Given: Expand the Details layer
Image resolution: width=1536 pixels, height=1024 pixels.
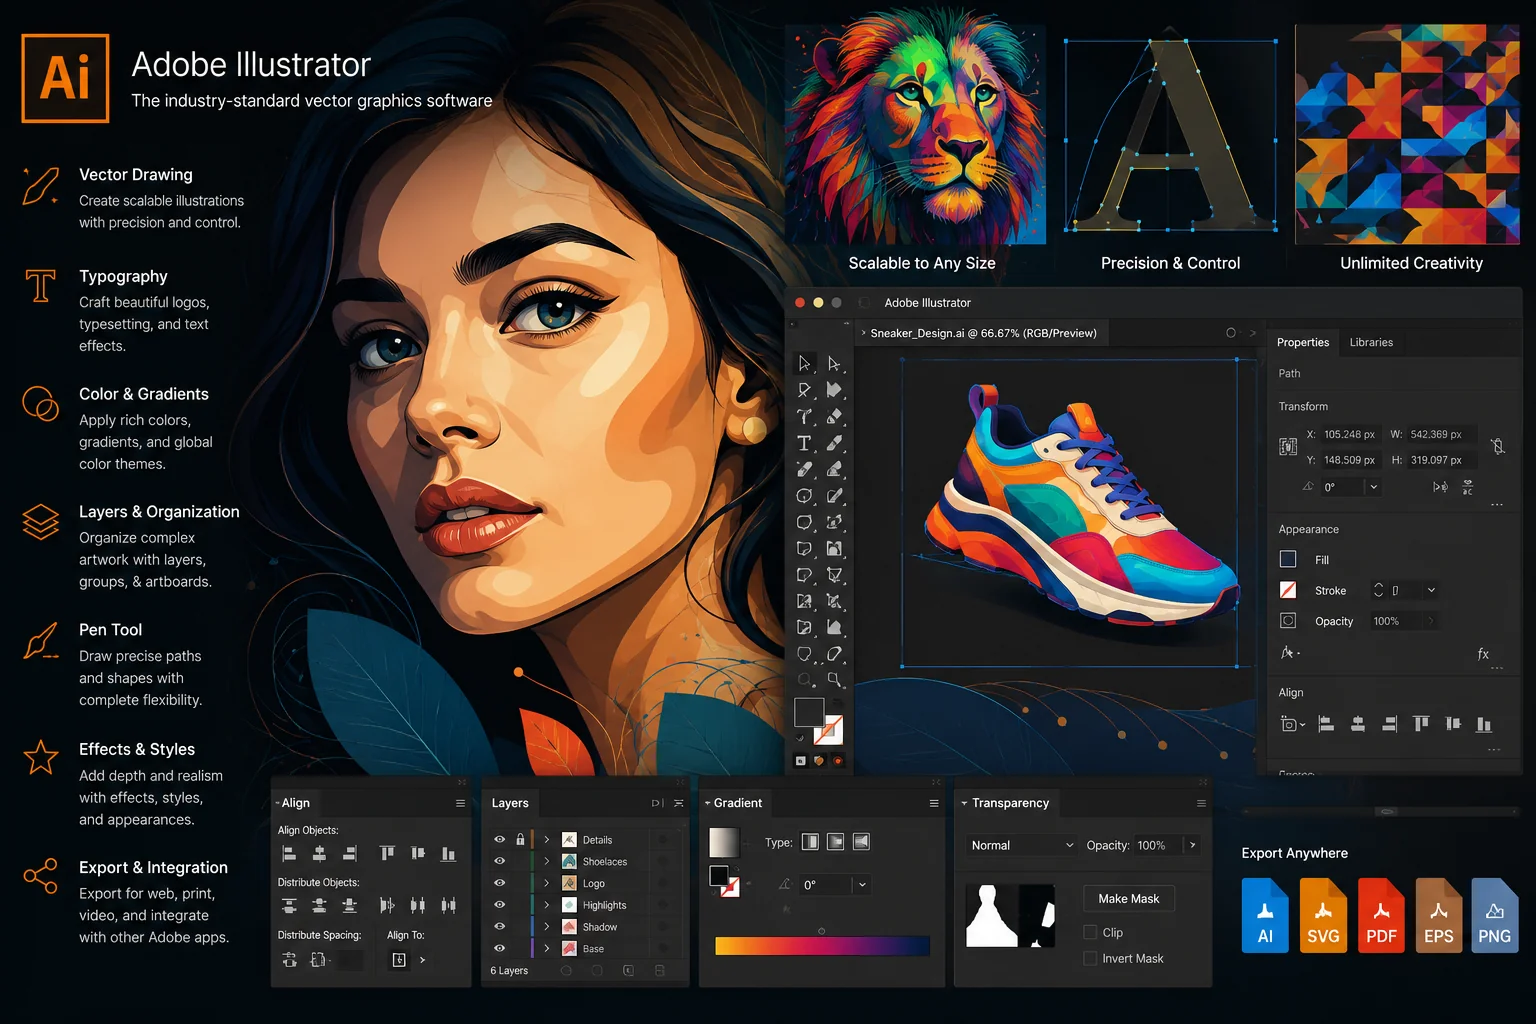Looking at the screenshot, I should (x=547, y=840).
